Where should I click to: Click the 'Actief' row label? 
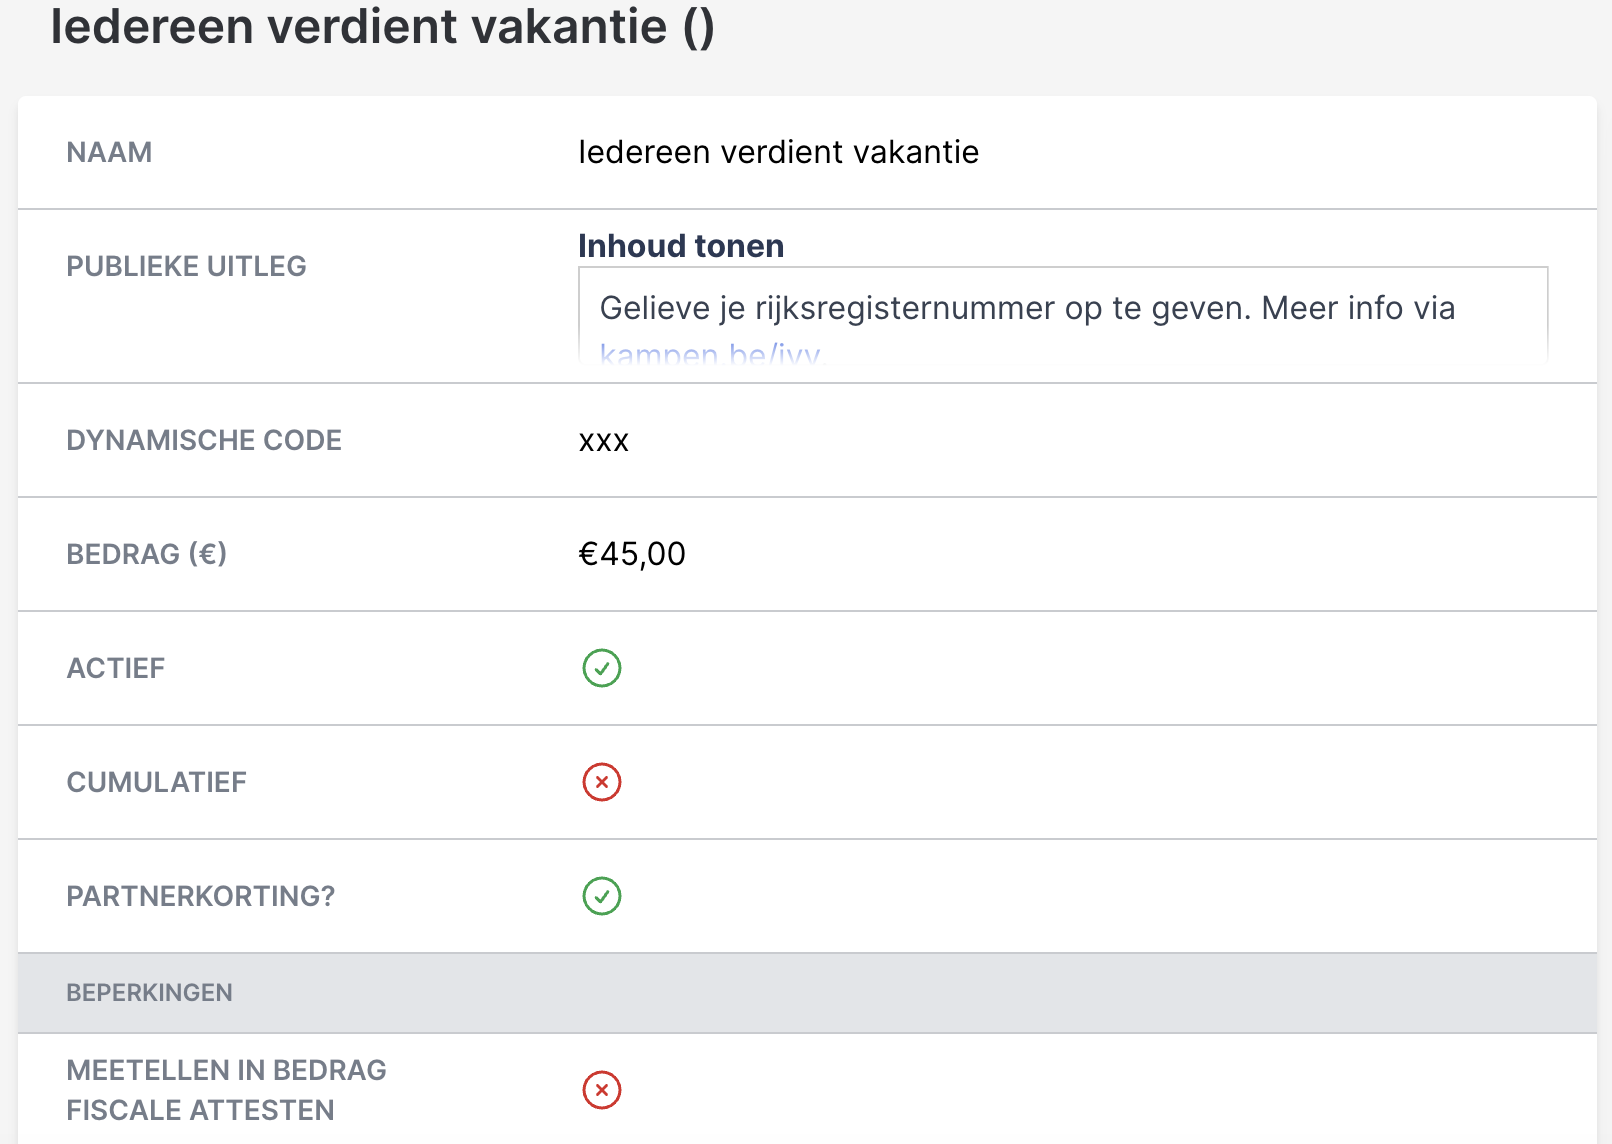pyautogui.click(x=115, y=668)
